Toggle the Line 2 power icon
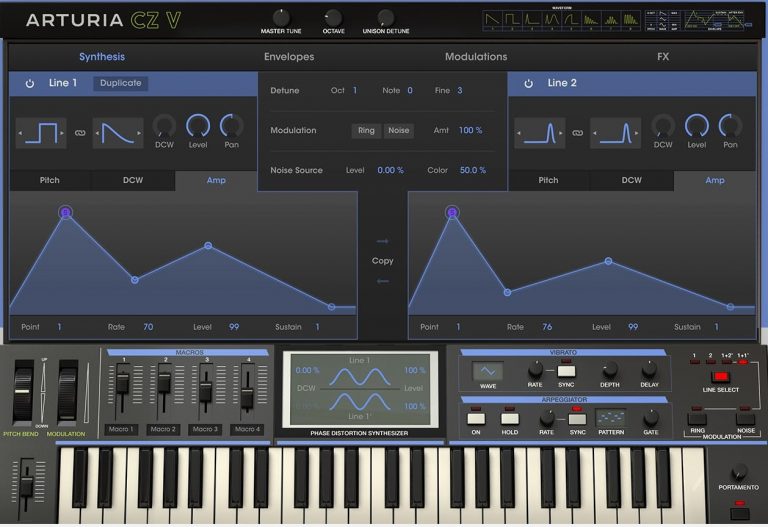The width and height of the screenshot is (768, 527). point(528,83)
